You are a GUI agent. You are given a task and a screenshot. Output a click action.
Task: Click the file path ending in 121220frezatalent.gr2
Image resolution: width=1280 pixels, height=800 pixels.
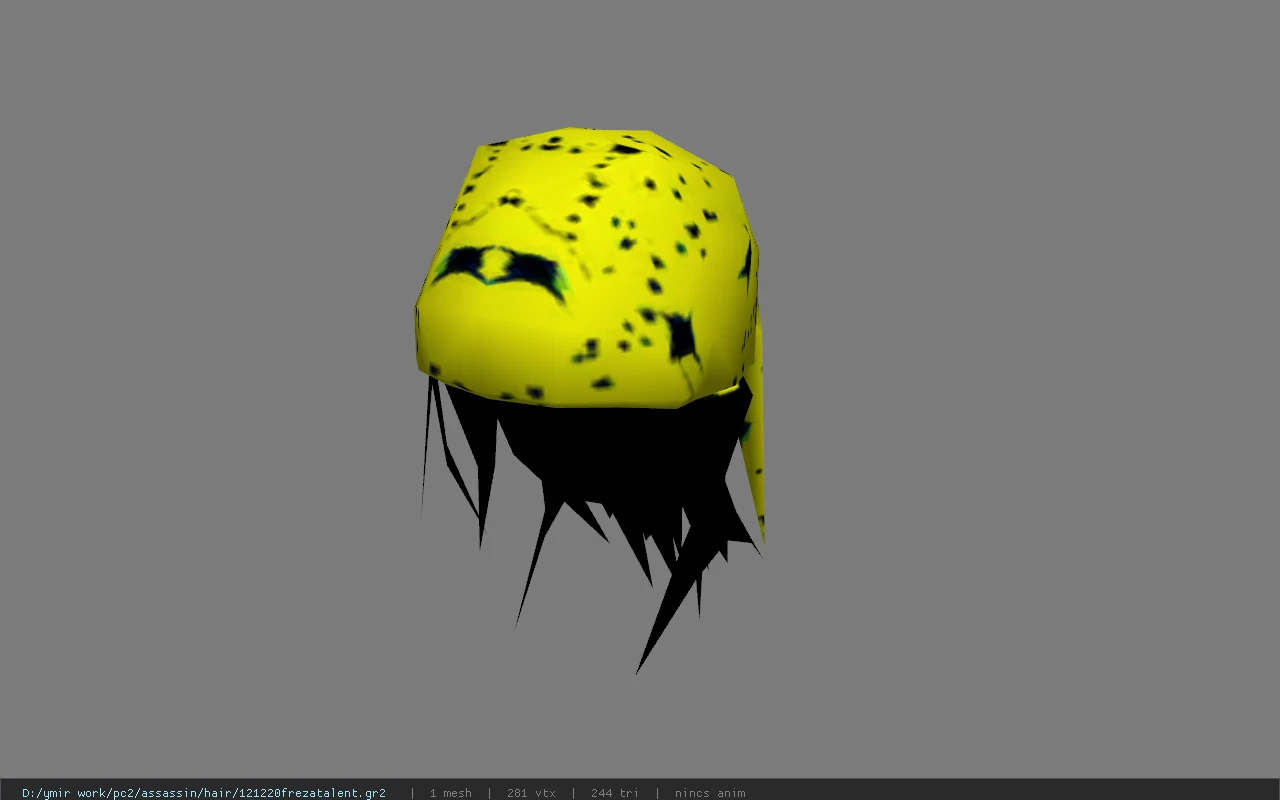click(x=204, y=793)
